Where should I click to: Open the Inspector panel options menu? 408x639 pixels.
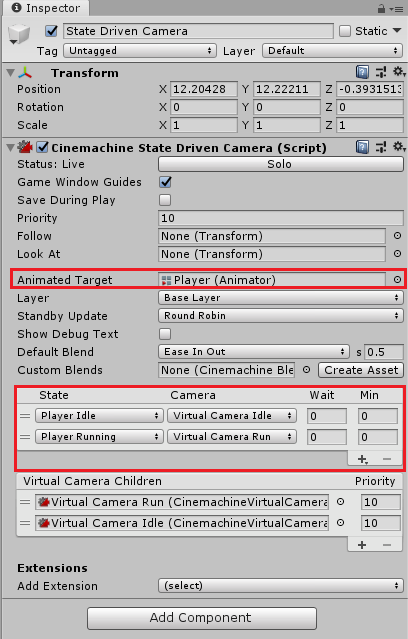click(396, 8)
